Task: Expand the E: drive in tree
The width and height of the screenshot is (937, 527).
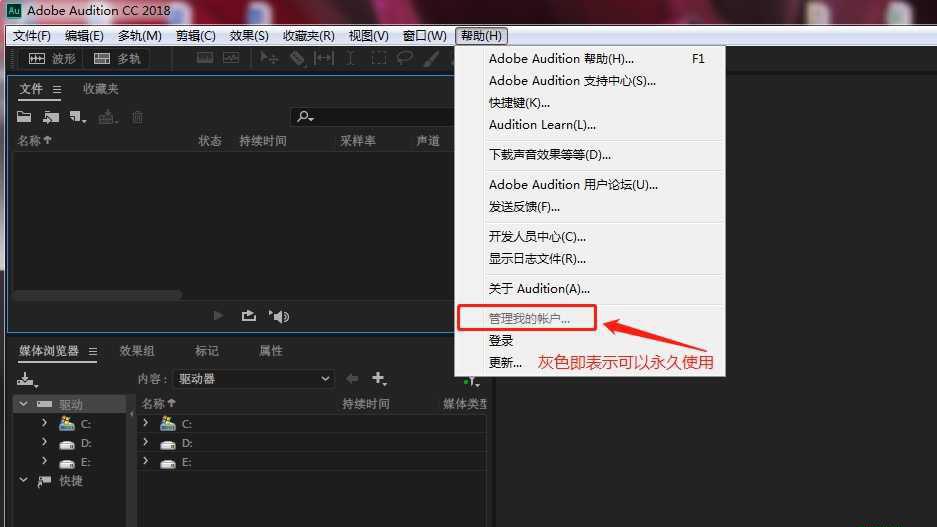Action: (44, 461)
